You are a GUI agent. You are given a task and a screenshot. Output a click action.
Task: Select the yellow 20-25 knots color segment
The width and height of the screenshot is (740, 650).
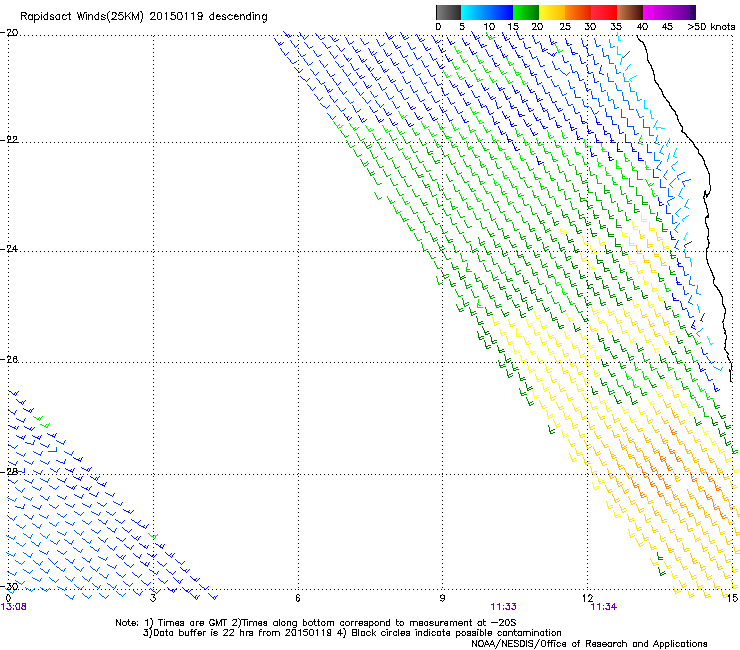tap(552, 12)
